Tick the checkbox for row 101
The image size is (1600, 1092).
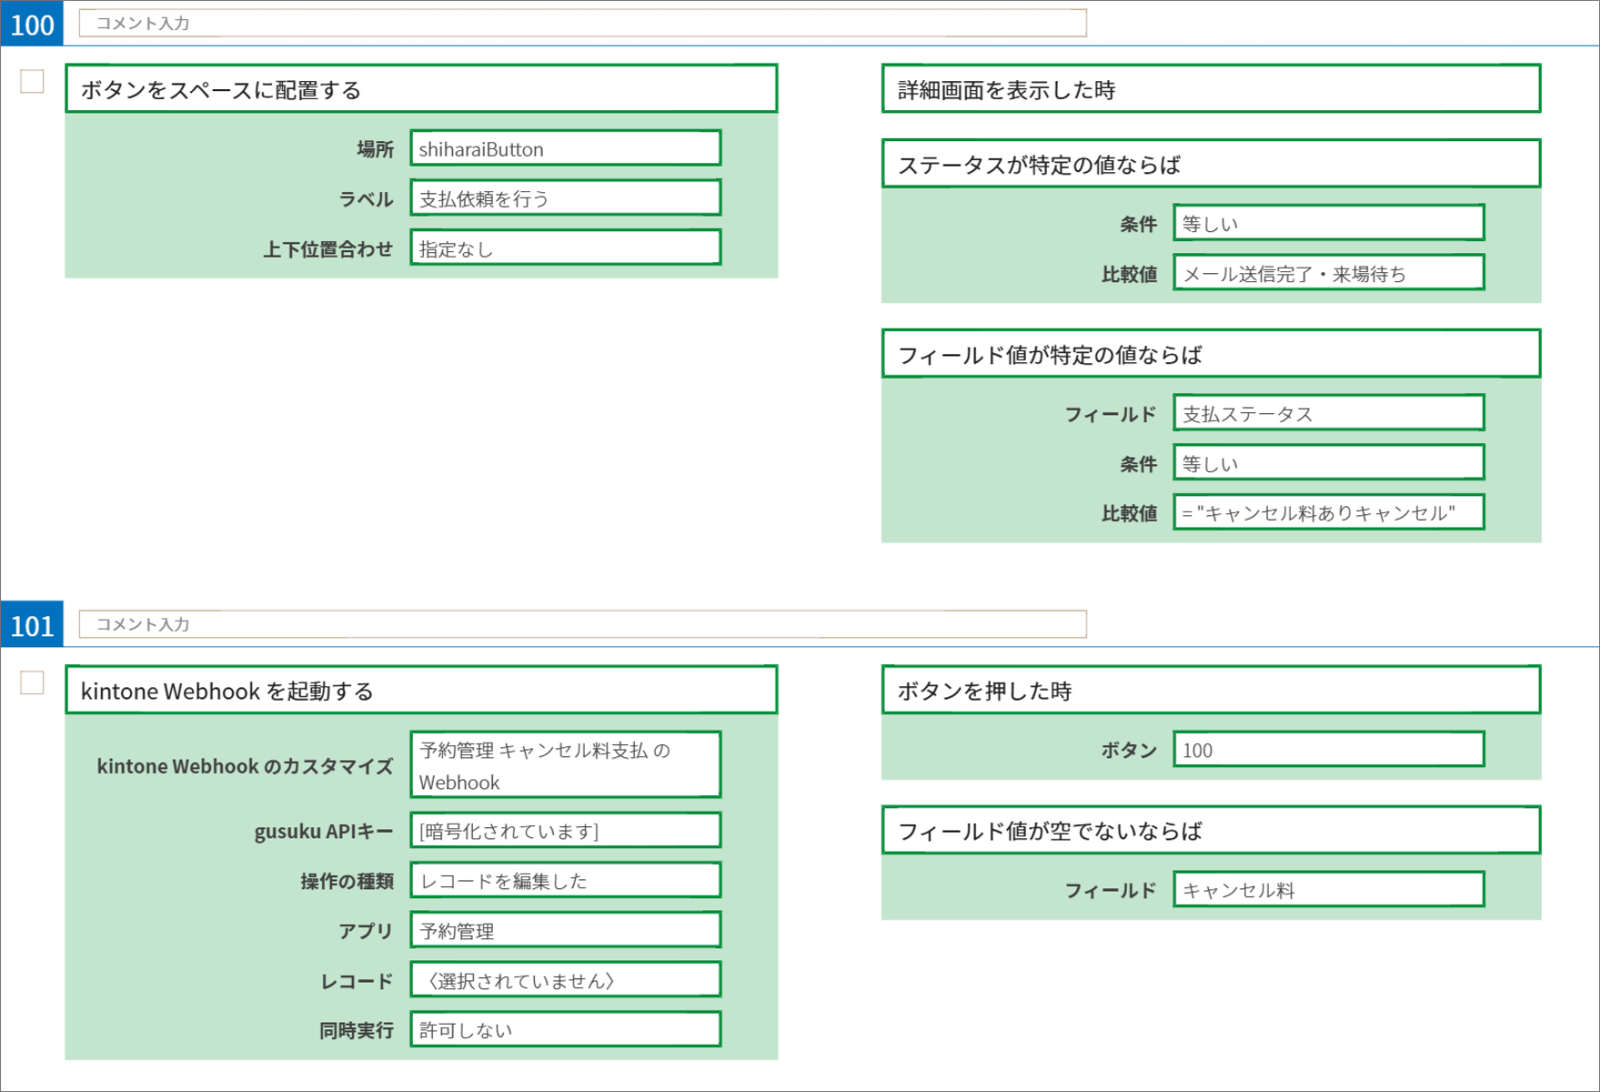[32, 682]
